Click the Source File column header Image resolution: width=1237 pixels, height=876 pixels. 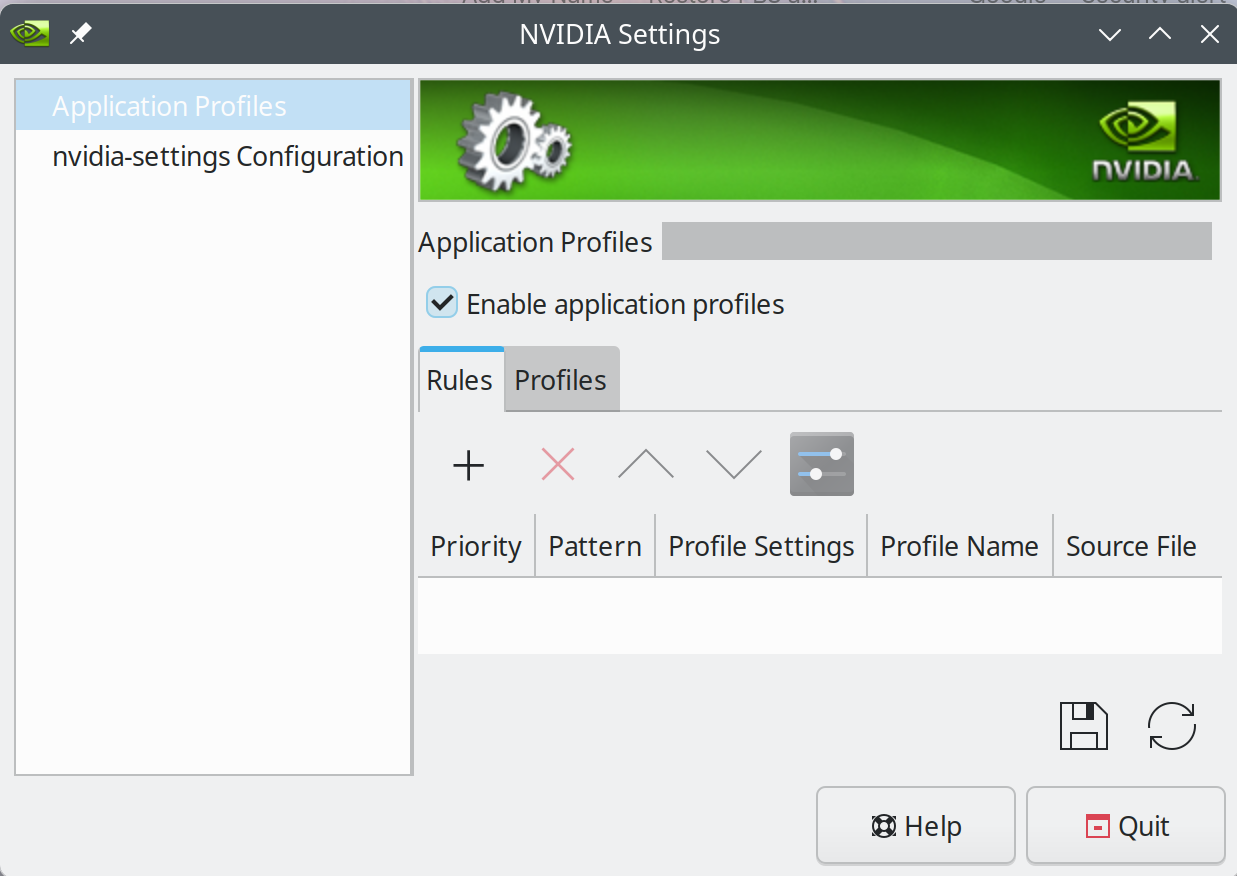[1131, 546]
